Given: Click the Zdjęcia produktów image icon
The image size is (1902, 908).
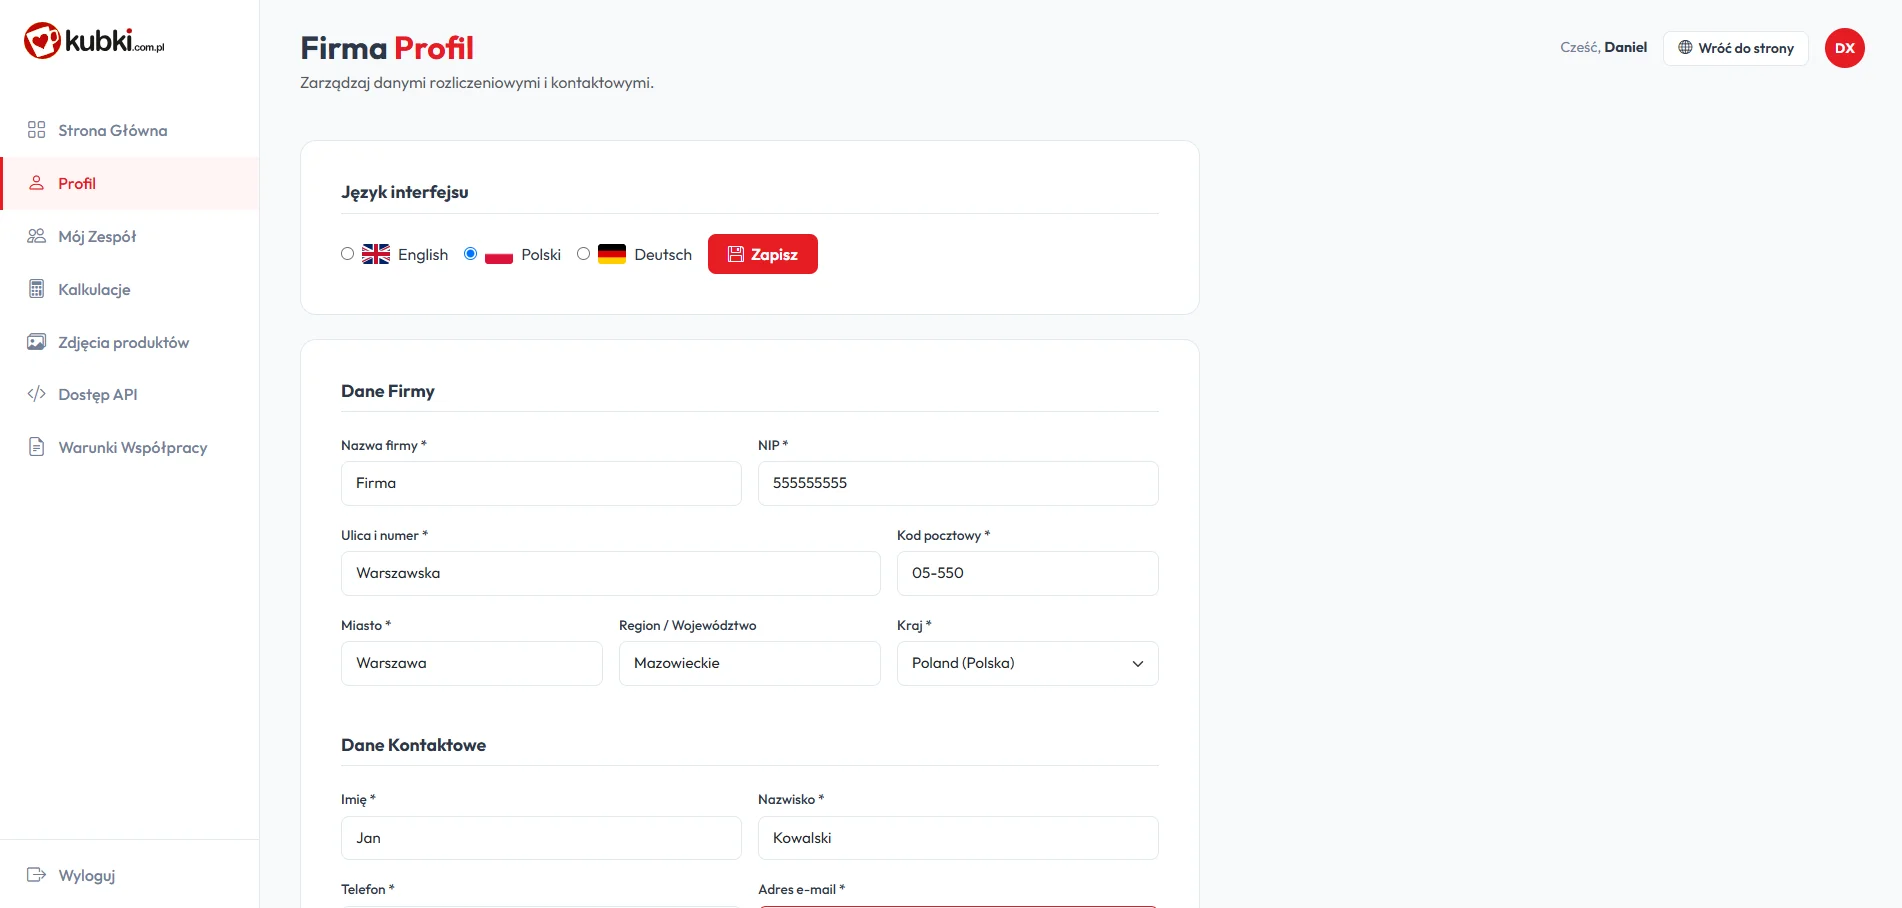Looking at the screenshot, I should pos(37,342).
